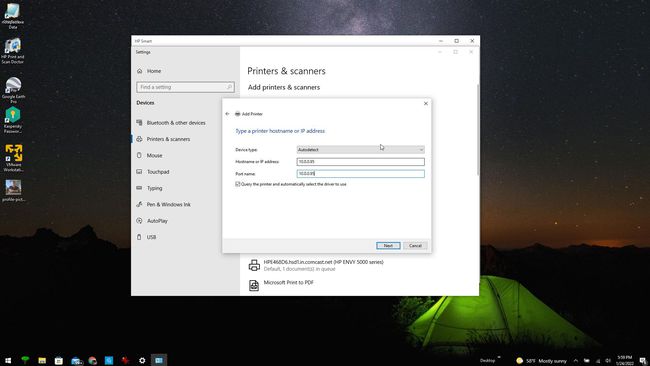Click the green tree taskbar icon
The image size is (650, 366).
25,360
